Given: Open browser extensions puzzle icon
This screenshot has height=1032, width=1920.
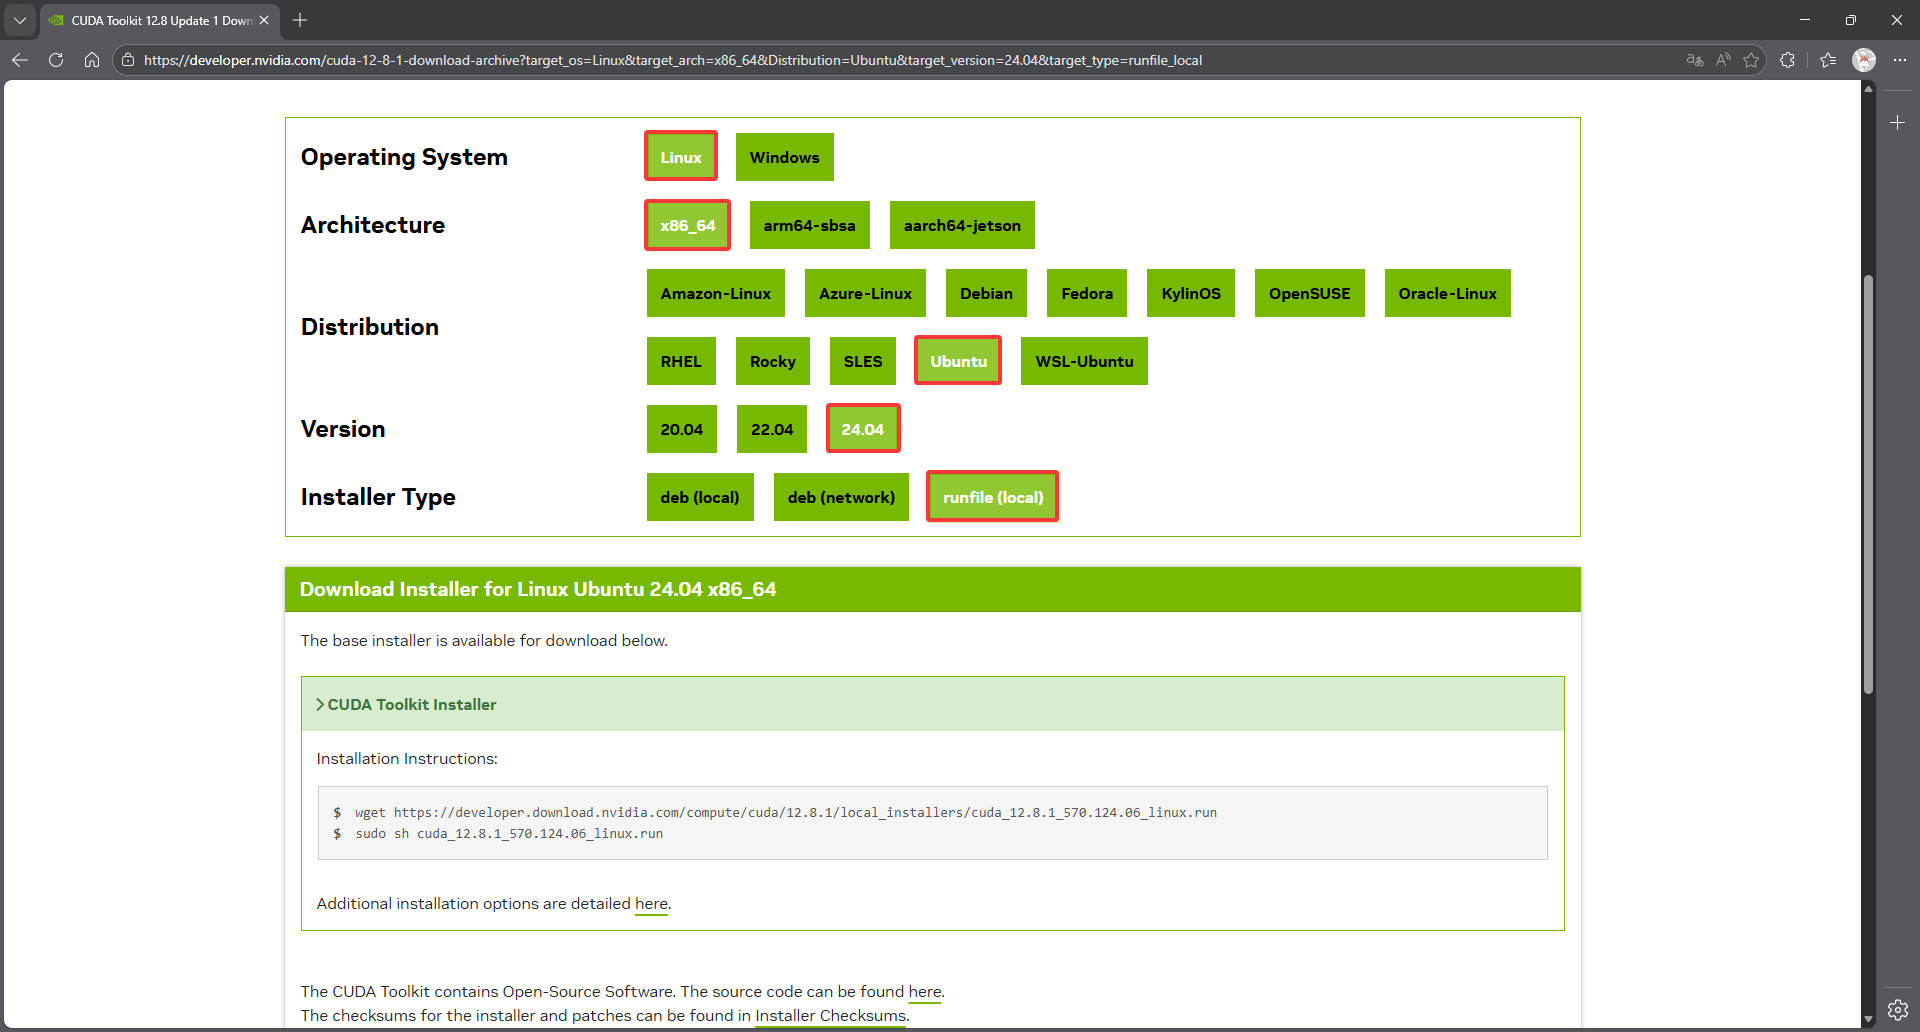Looking at the screenshot, I should [x=1788, y=60].
